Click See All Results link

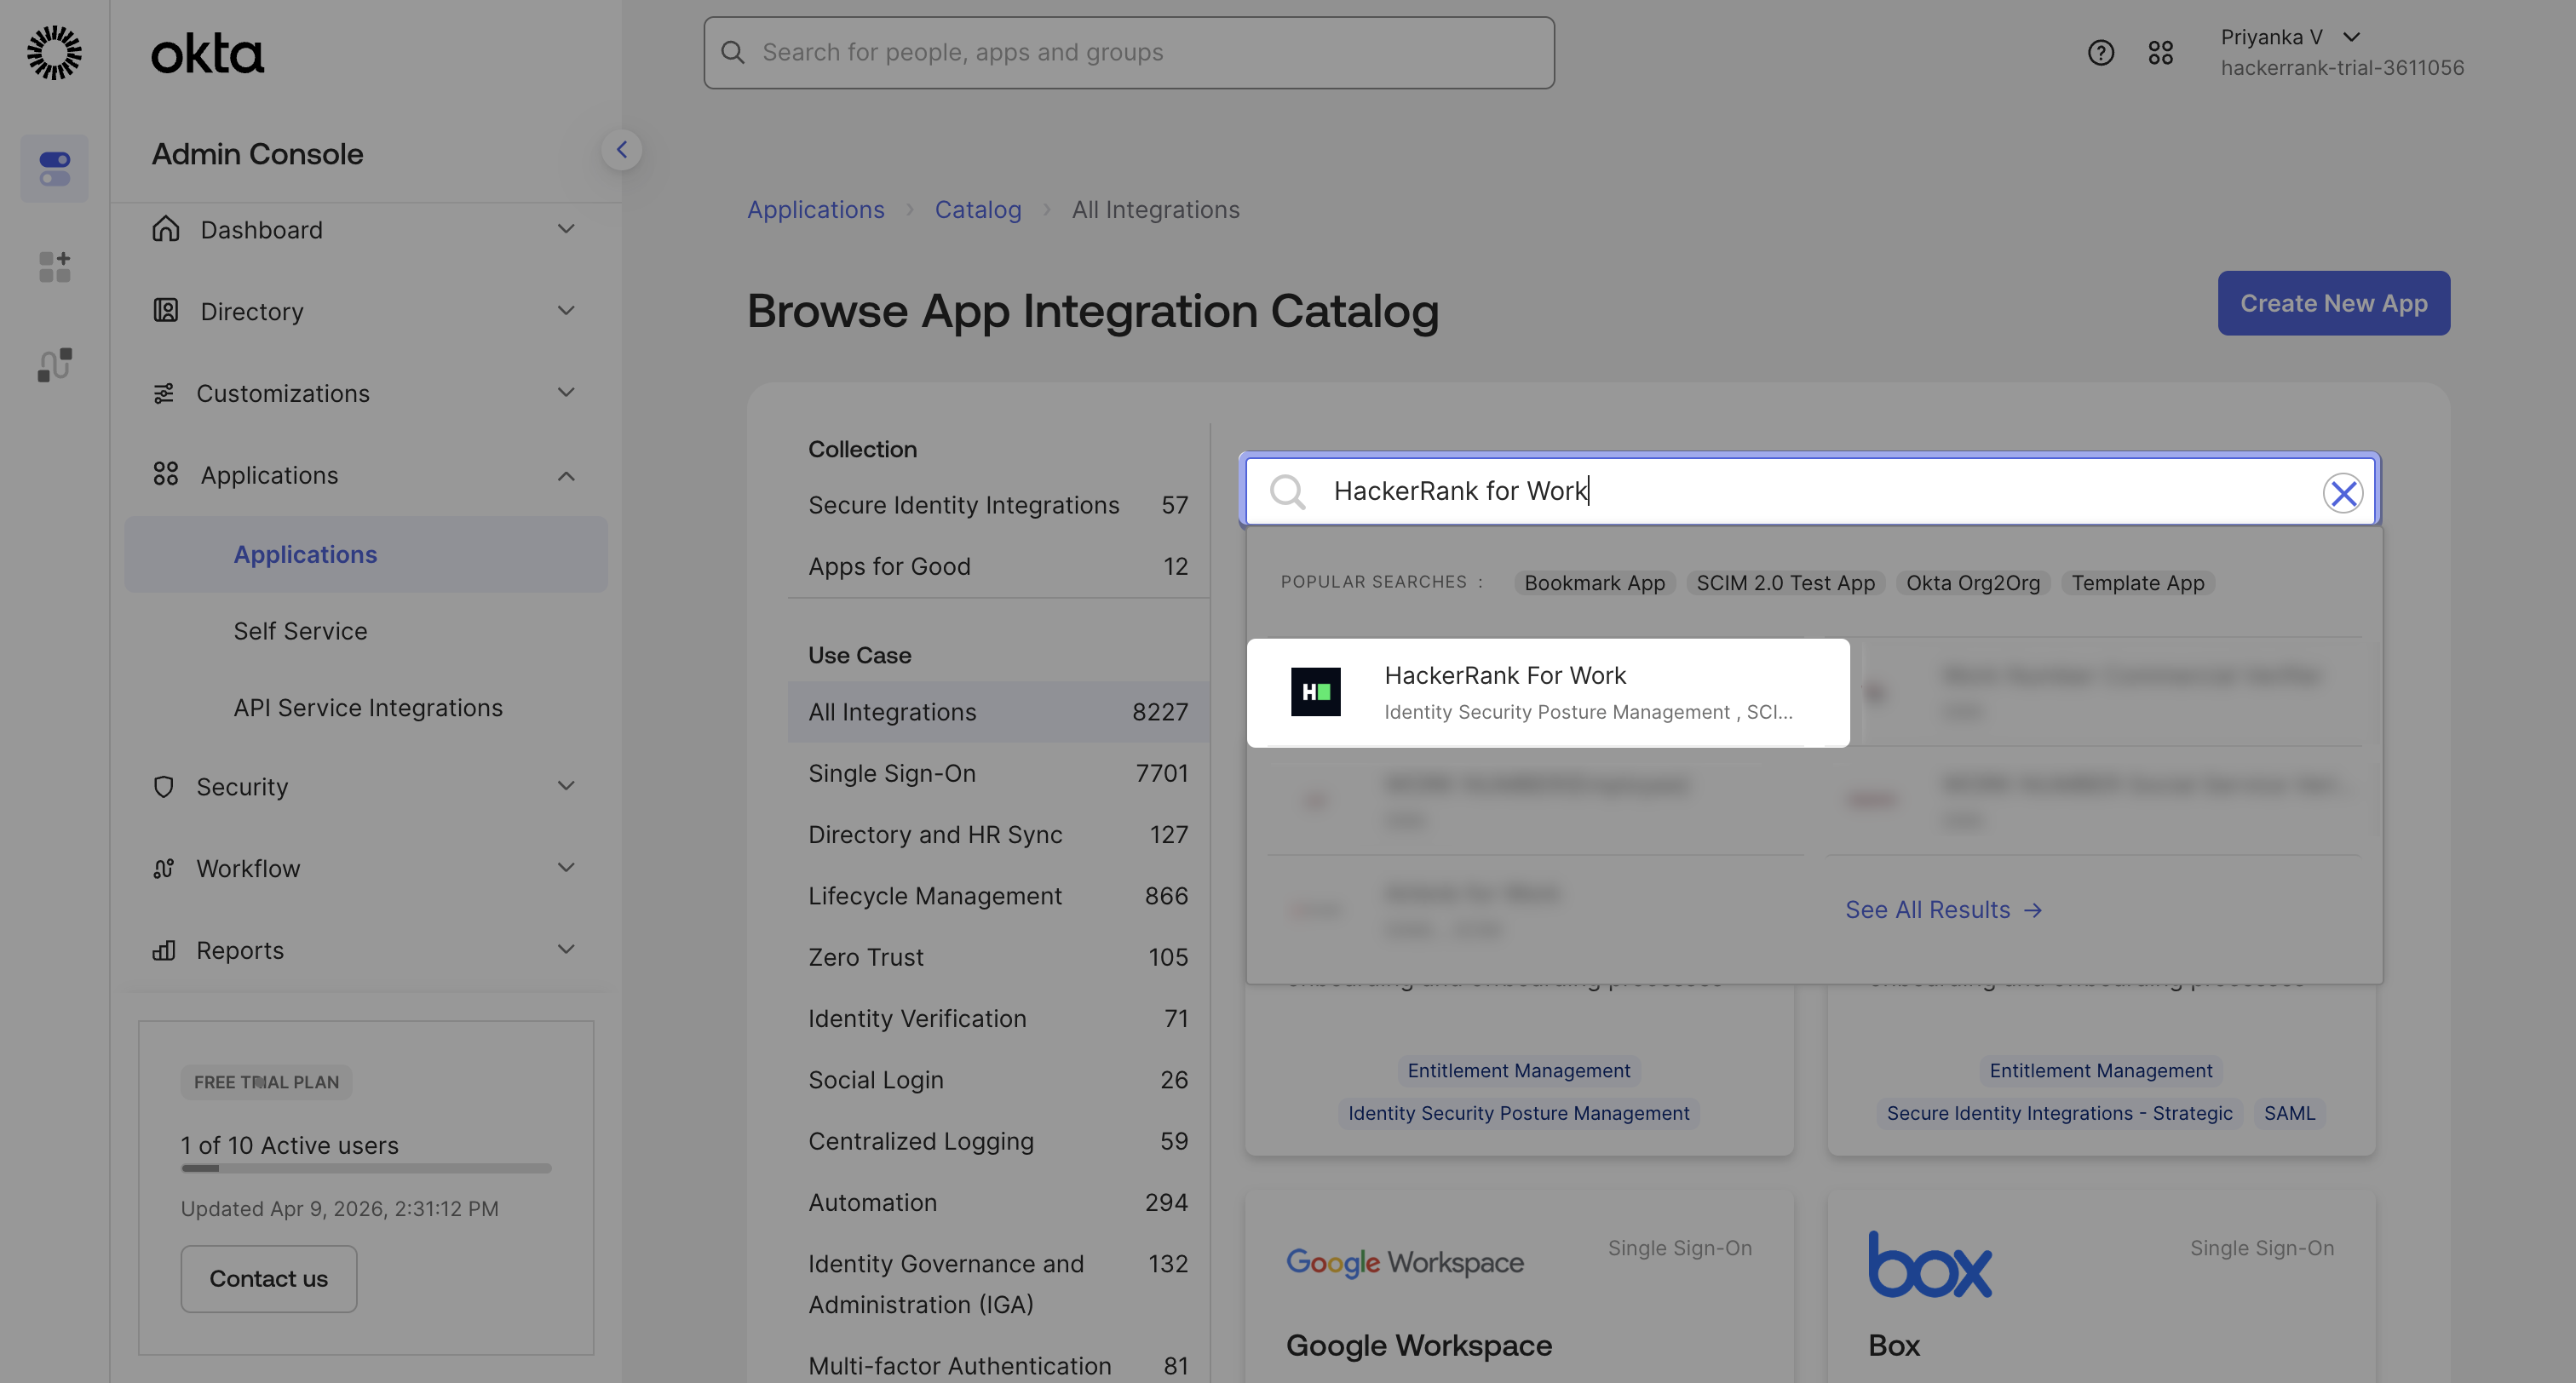1942,910
